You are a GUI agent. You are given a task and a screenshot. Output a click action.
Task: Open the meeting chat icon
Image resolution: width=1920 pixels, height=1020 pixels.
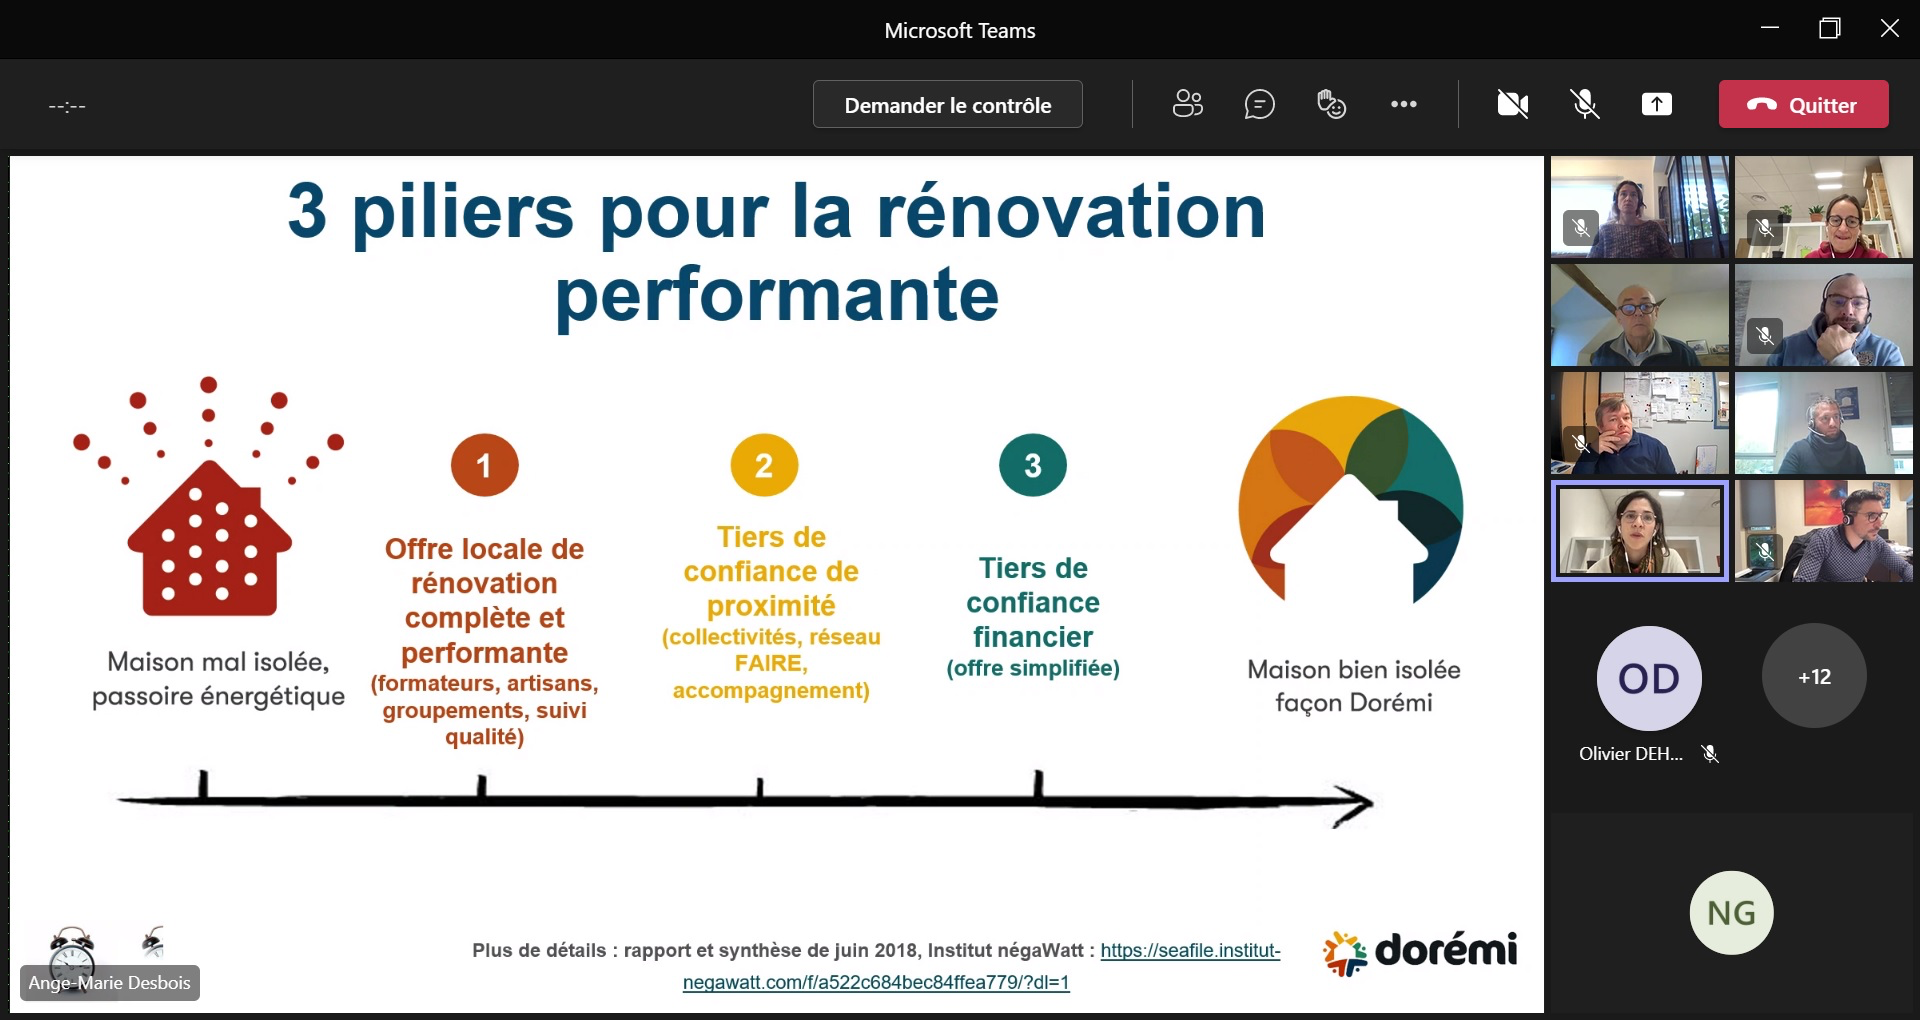pyautogui.click(x=1259, y=104)
